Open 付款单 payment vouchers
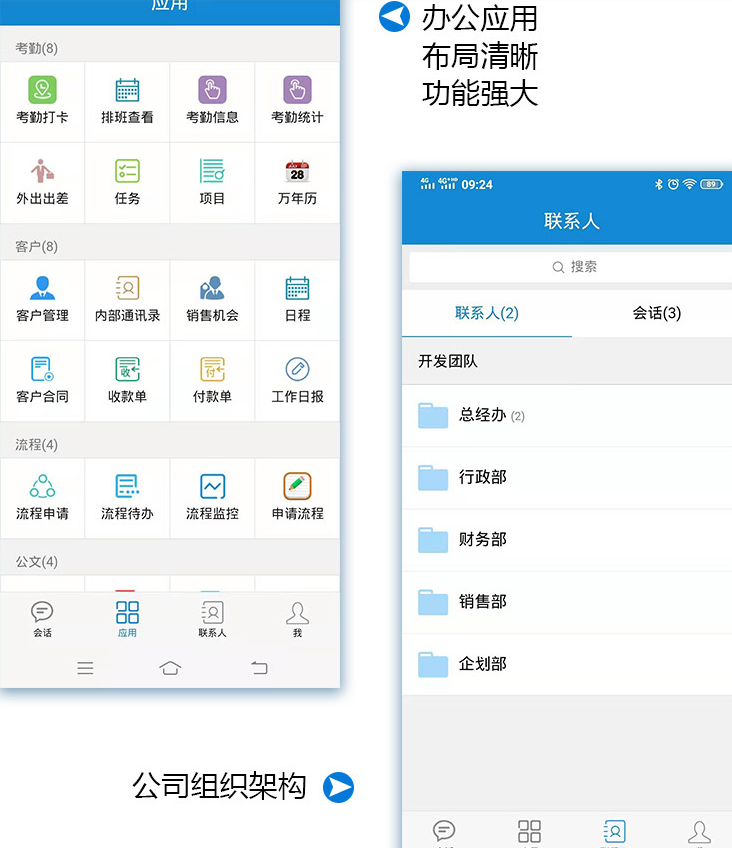 click(212, 381)
